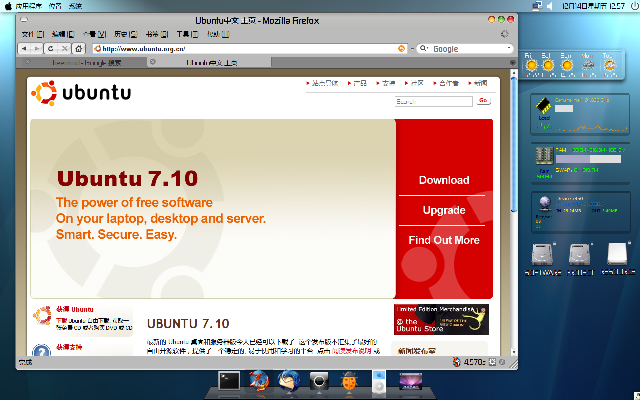Close the Google search tab
The image size is (640, 400).
click(x=27, y=62)
